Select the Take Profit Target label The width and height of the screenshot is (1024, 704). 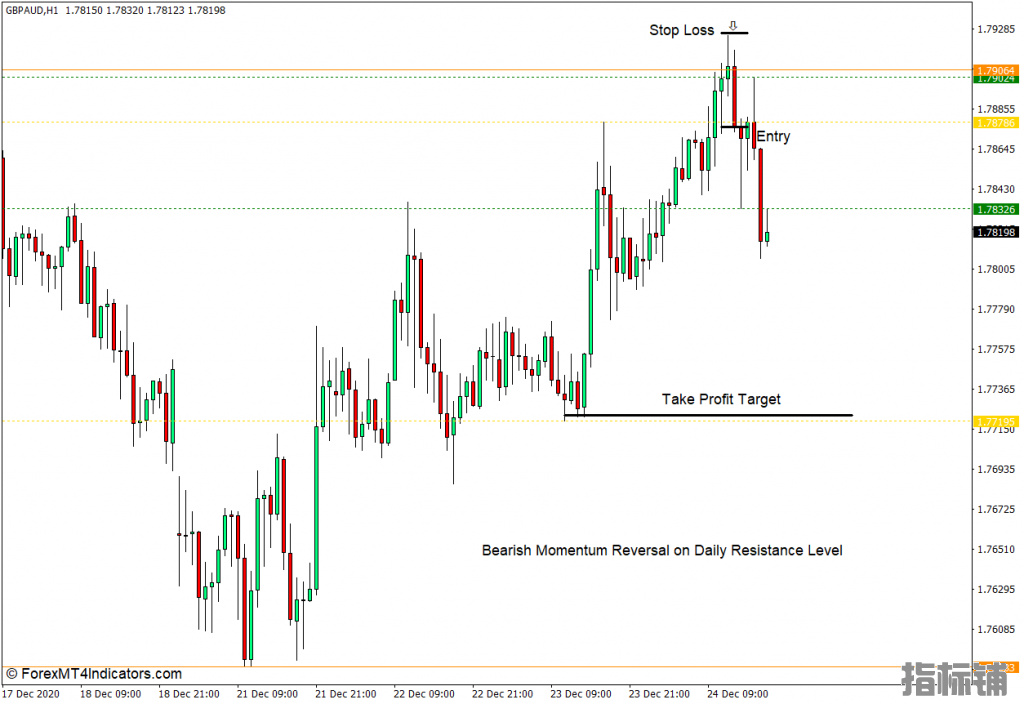[721, 399]
